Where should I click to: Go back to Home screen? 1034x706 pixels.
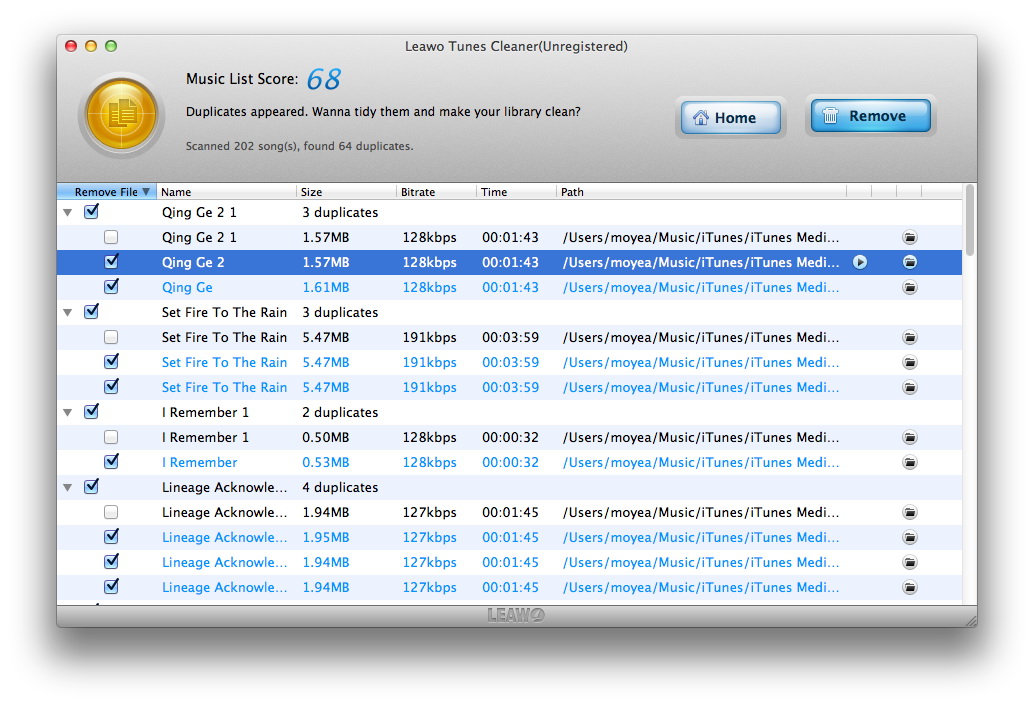pos(730,117)
